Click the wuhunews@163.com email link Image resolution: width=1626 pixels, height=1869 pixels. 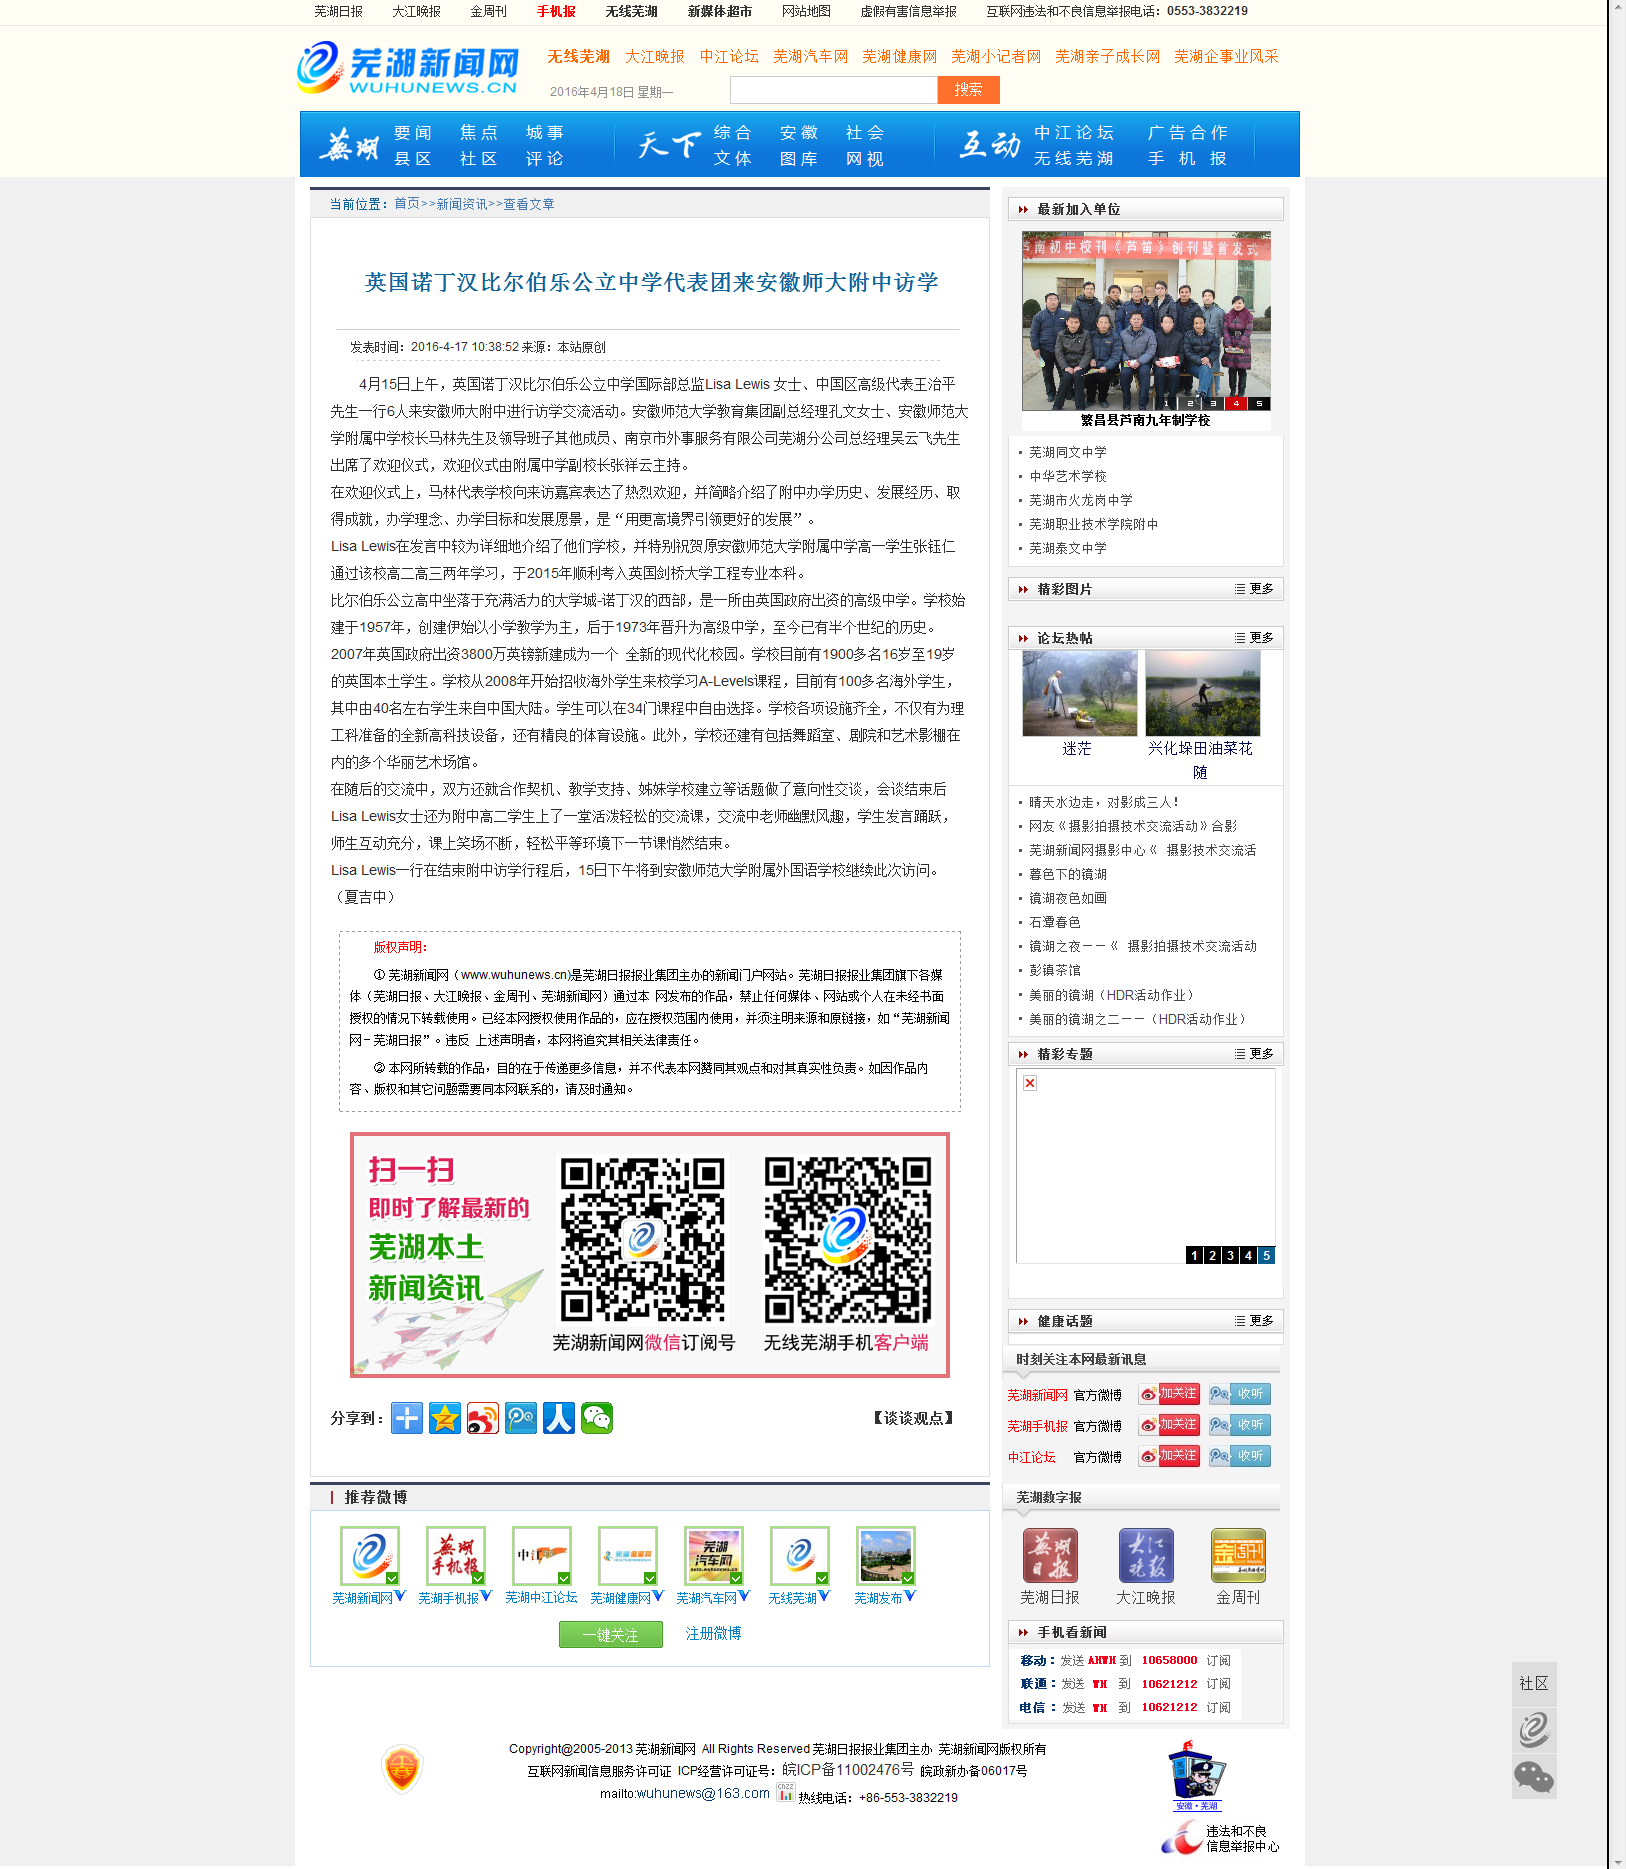pyautogui.click(x=703, y=1793)
